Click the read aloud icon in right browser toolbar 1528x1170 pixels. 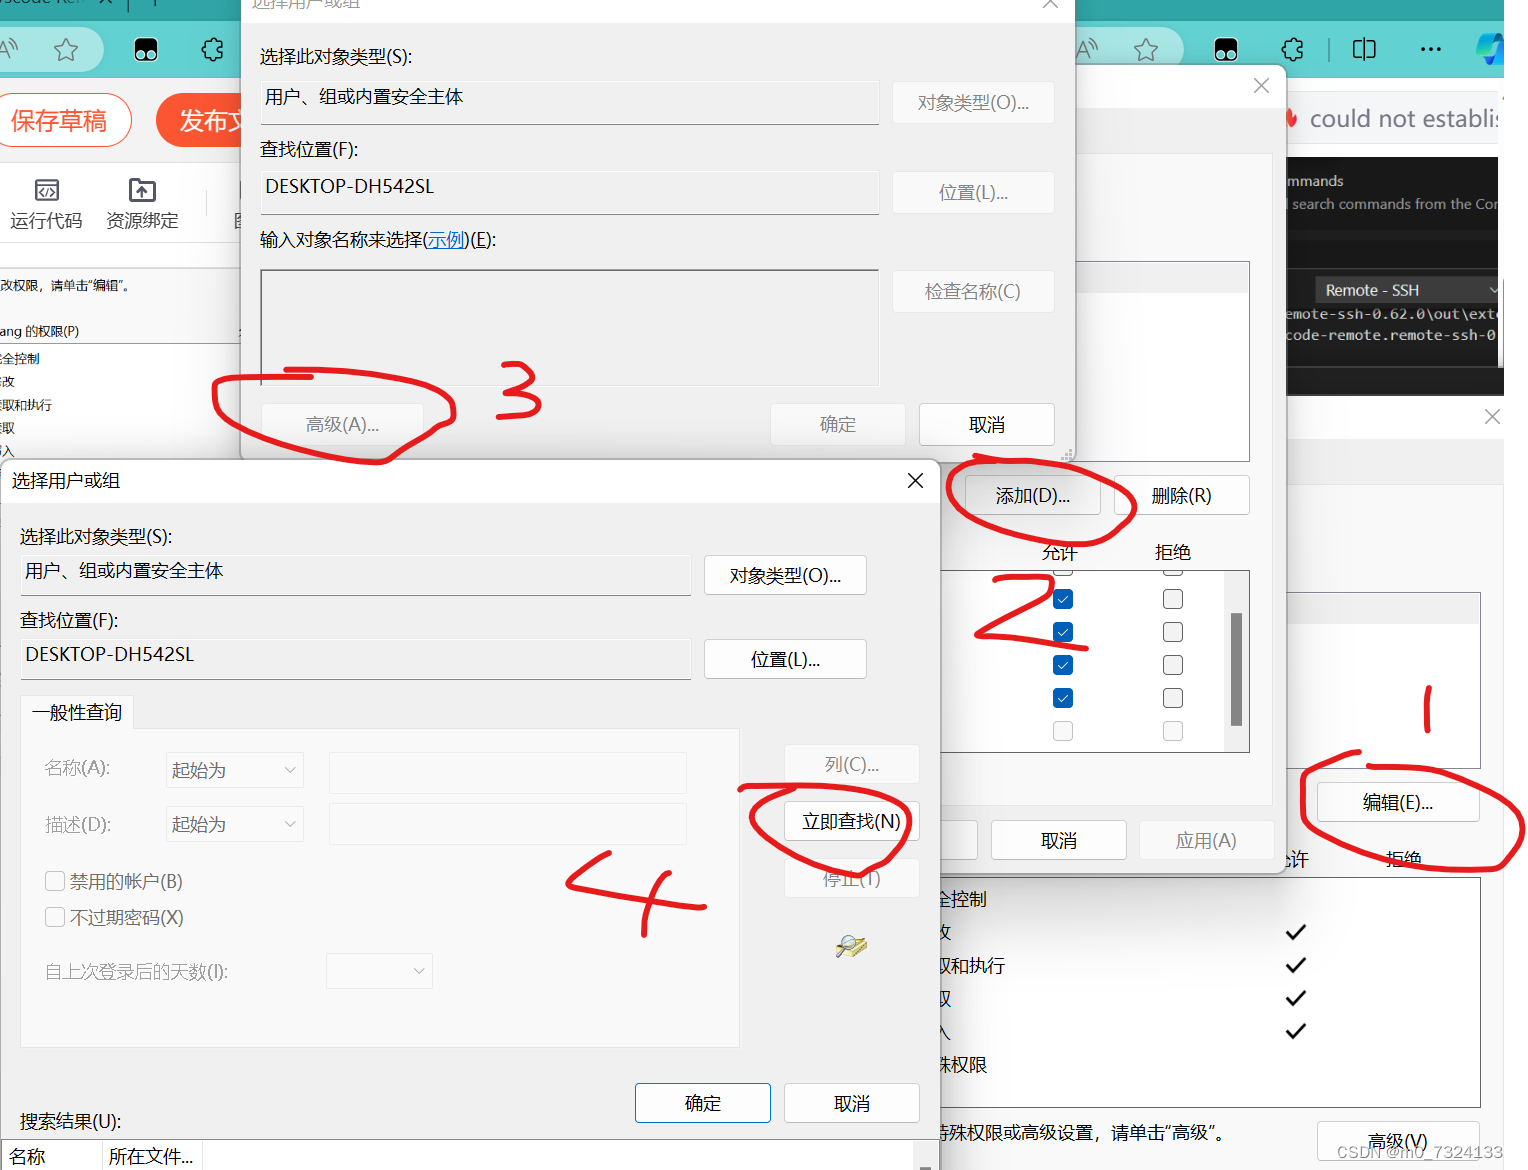coord(1087,47)
